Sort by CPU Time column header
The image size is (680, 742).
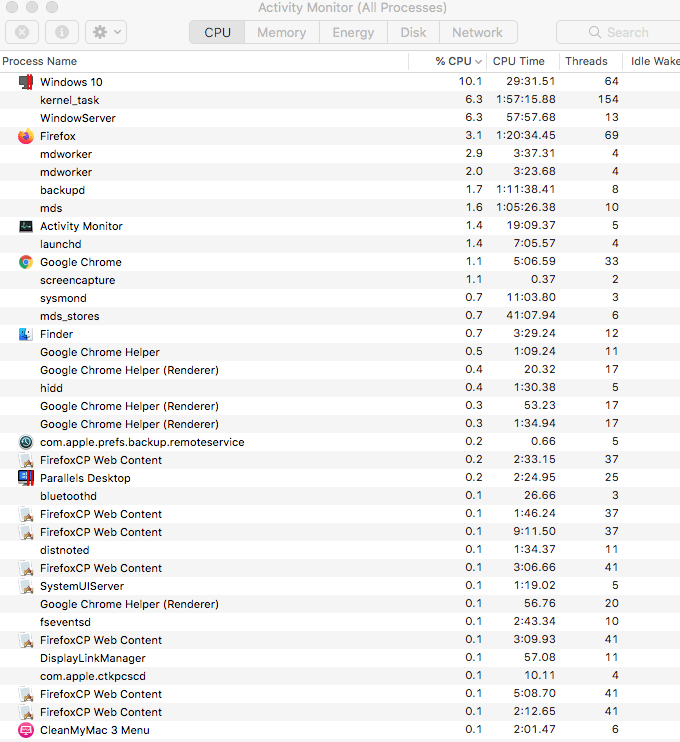point(522,62)
